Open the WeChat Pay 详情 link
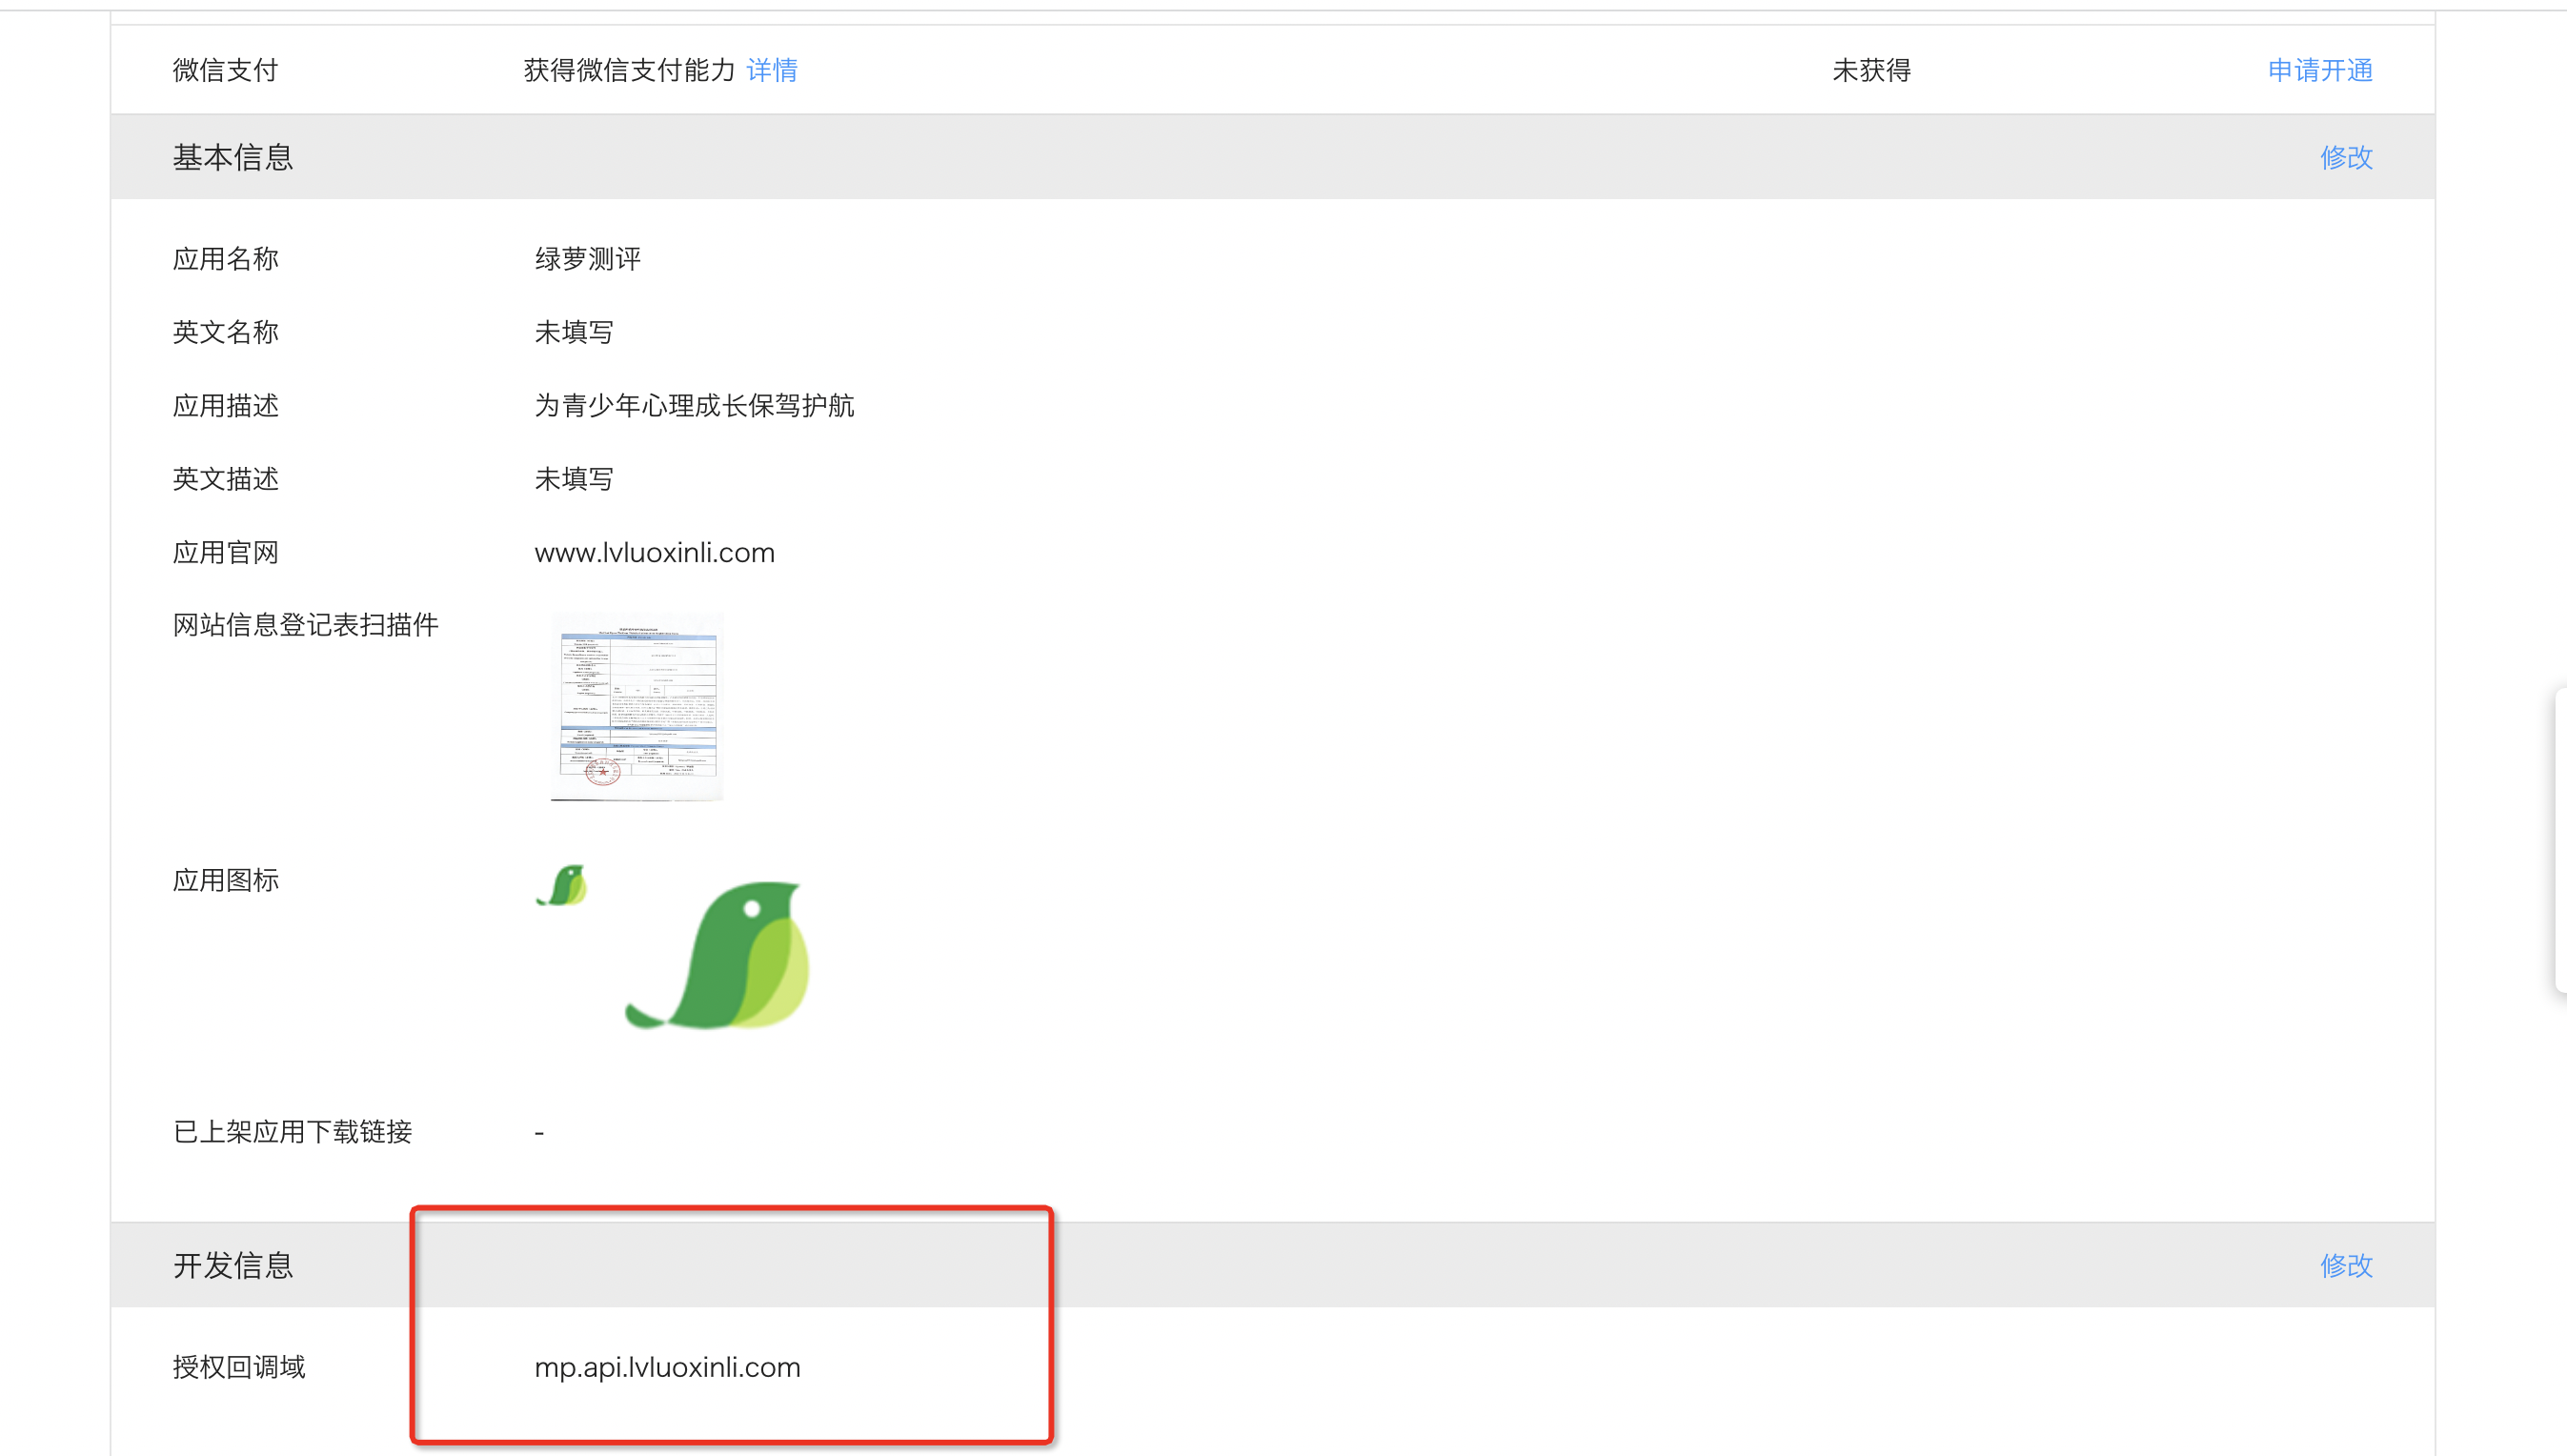2567x1456 pixels. (x=771, y=70)
